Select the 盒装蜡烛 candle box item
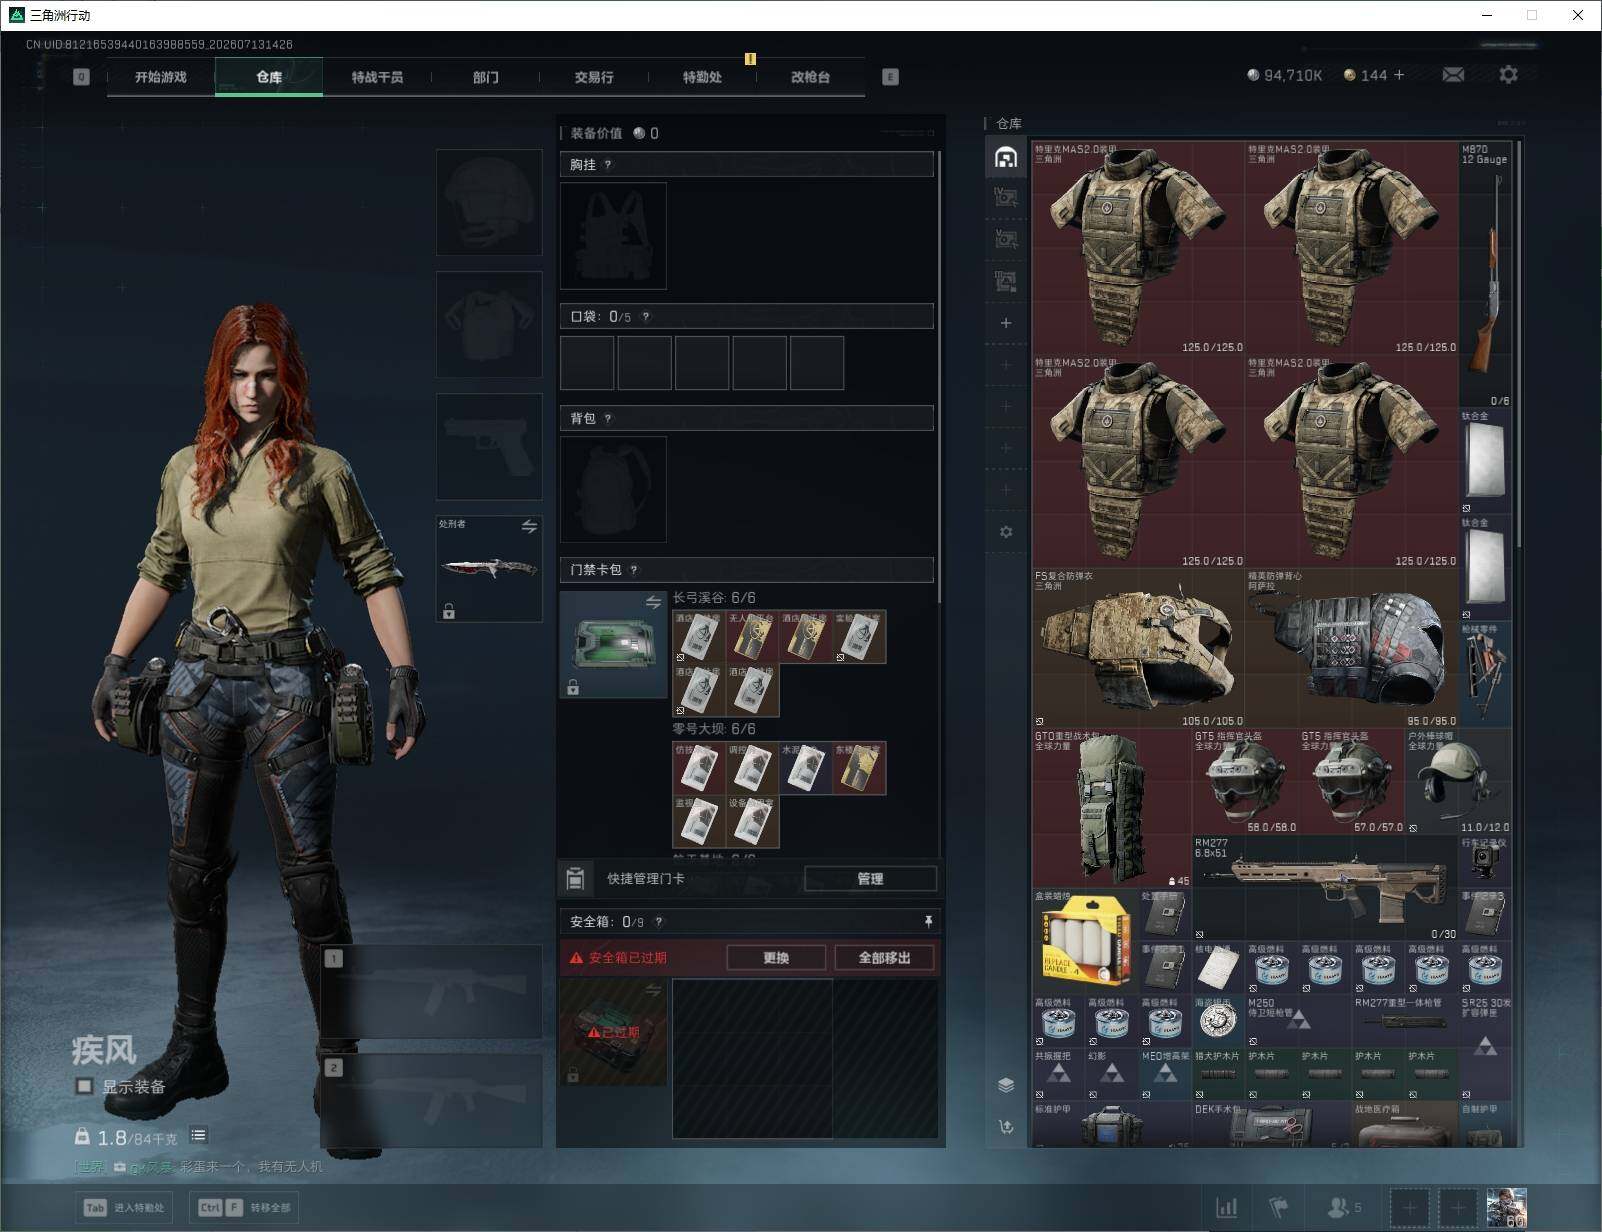The width and height of the screenshot is (1602, 1232). [1086, 940]
